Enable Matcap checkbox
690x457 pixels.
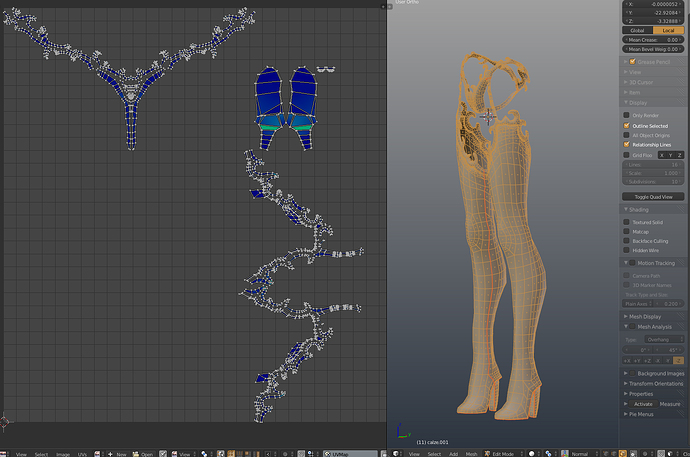tap(626, 231)
